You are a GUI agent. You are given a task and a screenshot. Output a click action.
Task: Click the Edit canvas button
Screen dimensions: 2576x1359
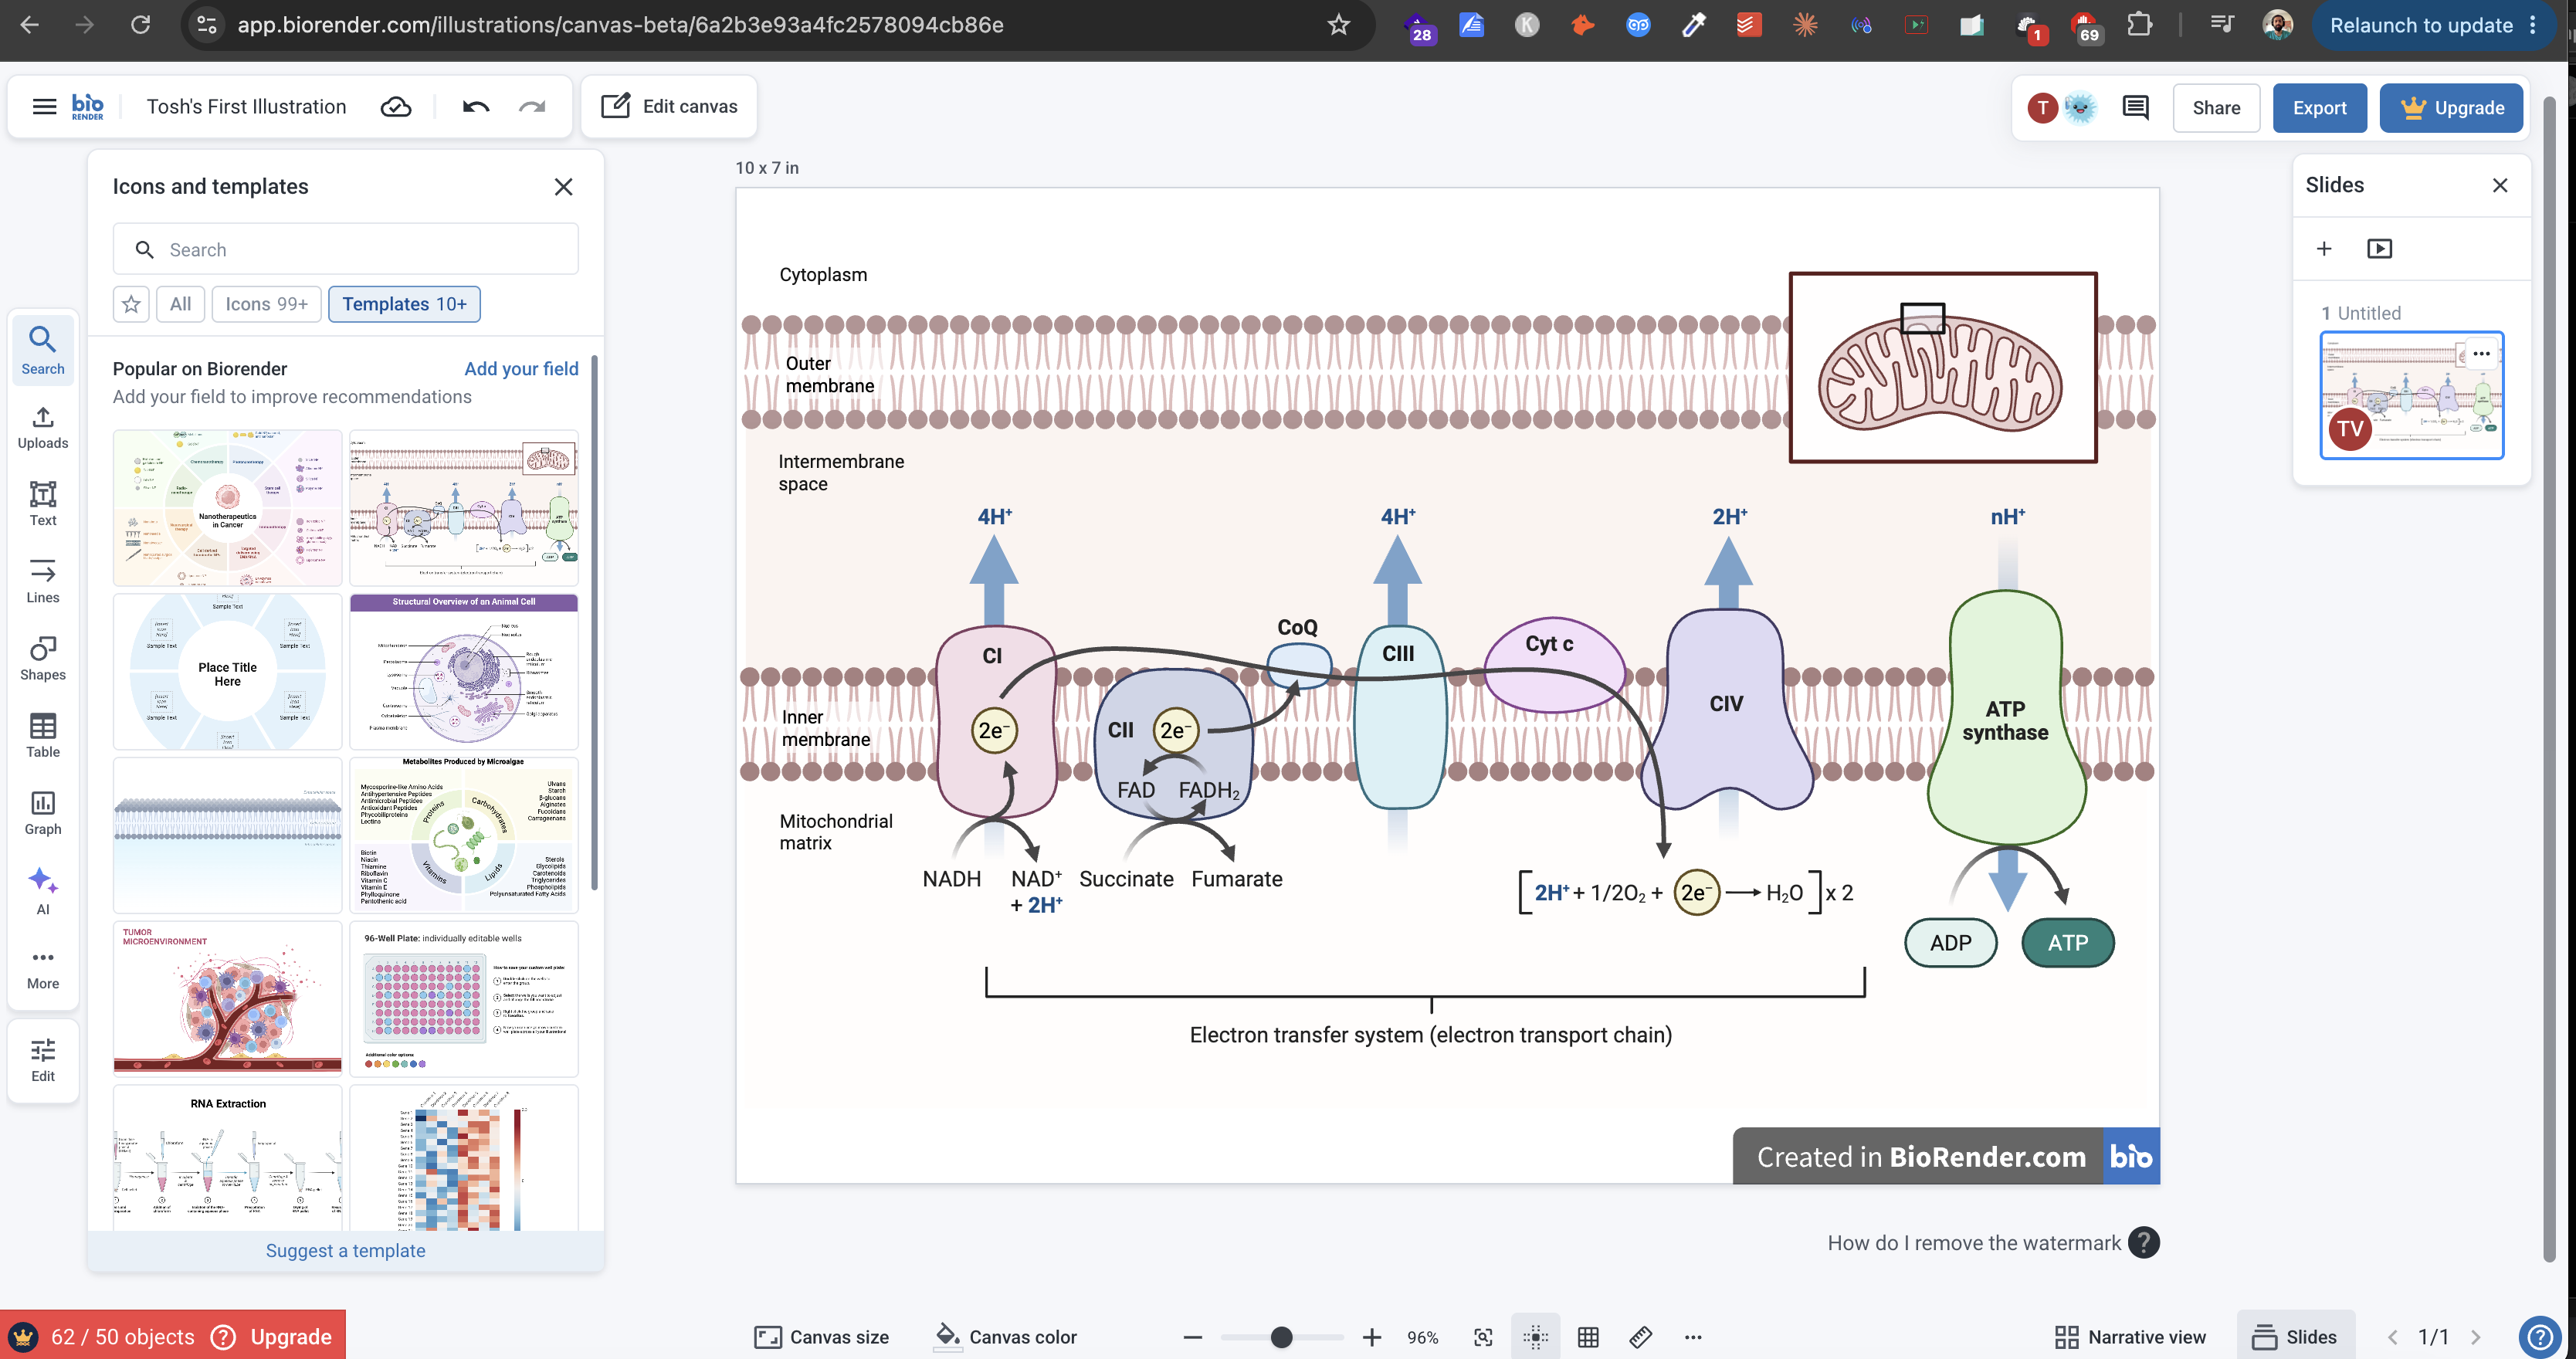669,106
